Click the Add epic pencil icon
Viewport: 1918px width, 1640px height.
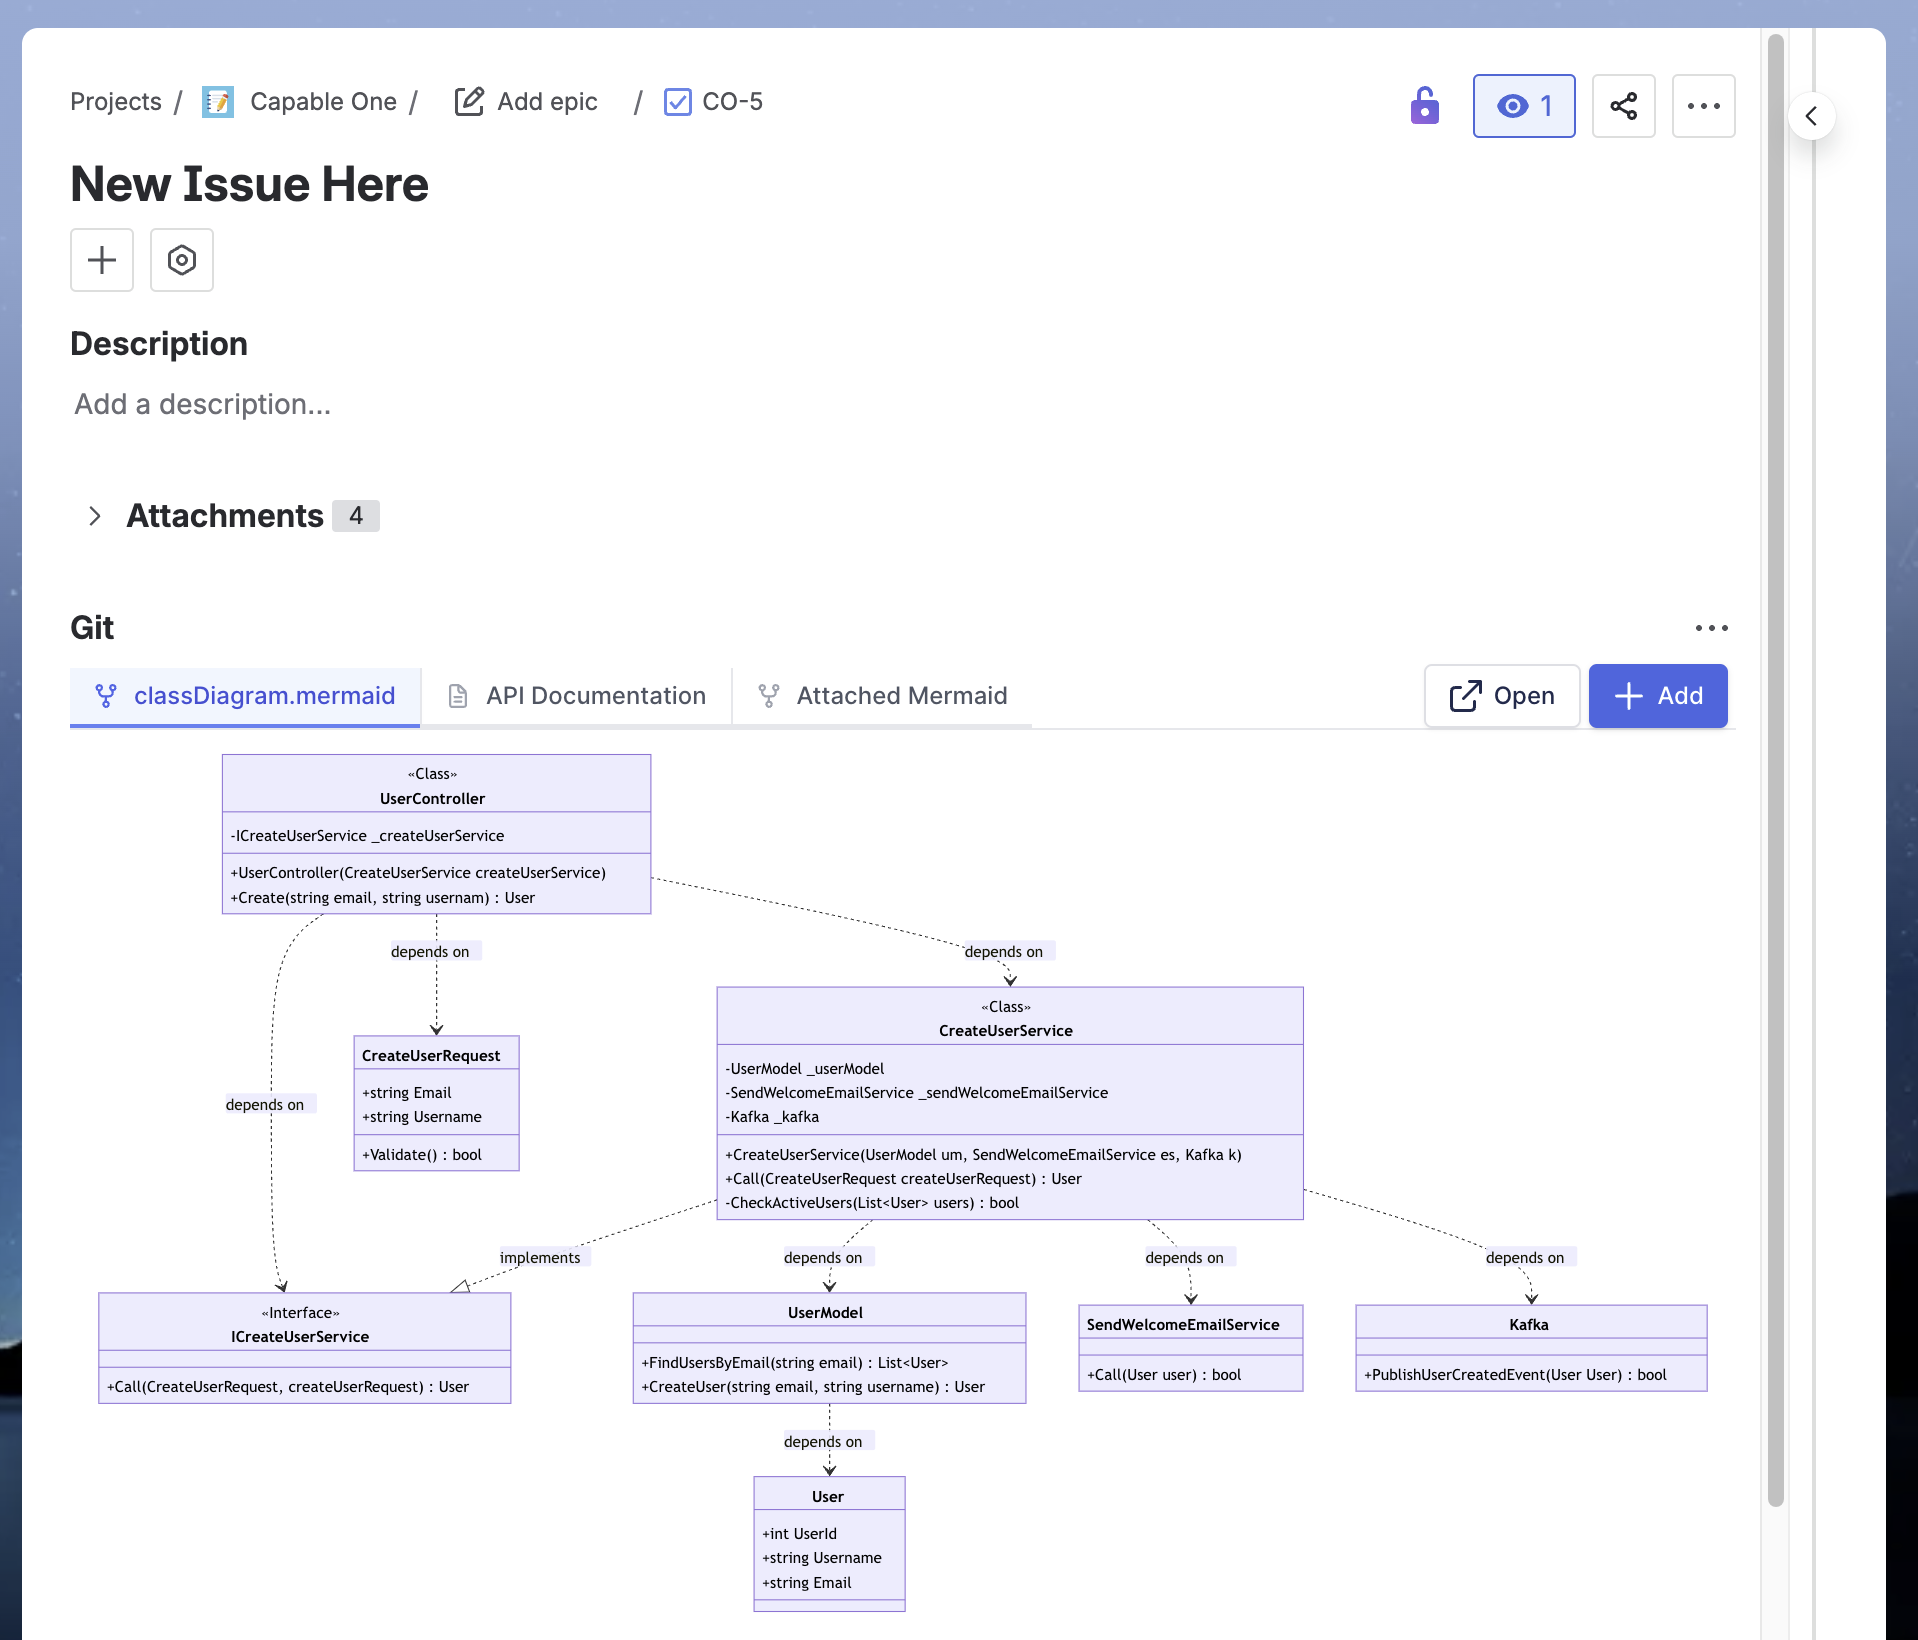pos(469,102)
